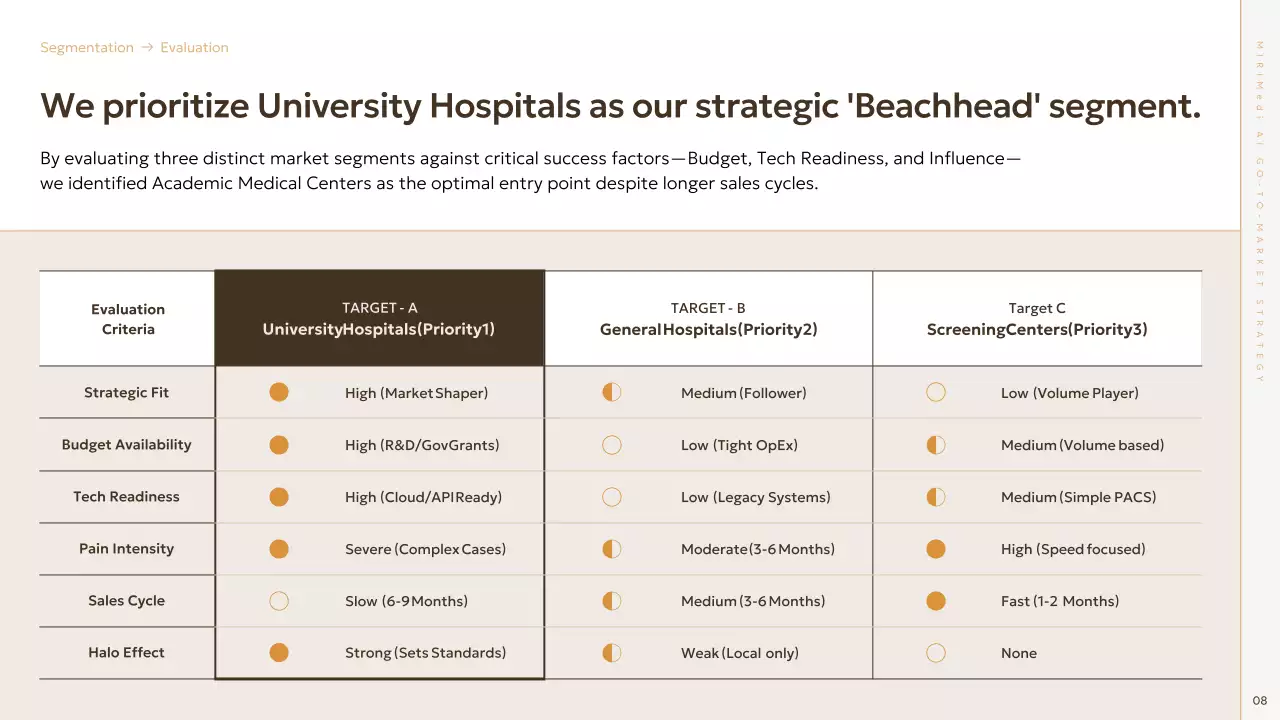Click the full circle beside Strong (Sets Standards)

pyautogui.click(x=279, y=653)
